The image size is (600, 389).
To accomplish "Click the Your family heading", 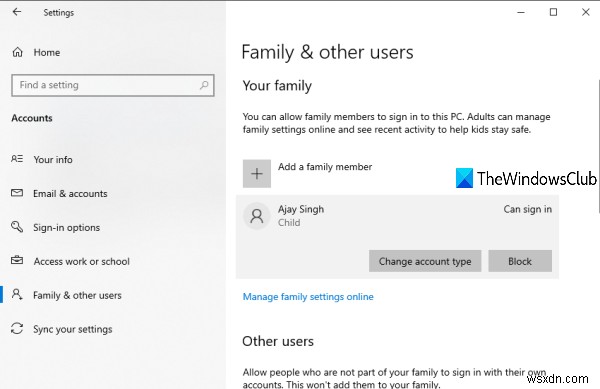I will 277,86.
